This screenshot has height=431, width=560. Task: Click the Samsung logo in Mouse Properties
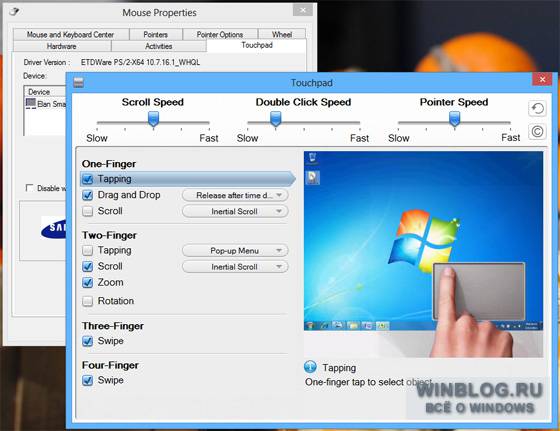(54, 227)
